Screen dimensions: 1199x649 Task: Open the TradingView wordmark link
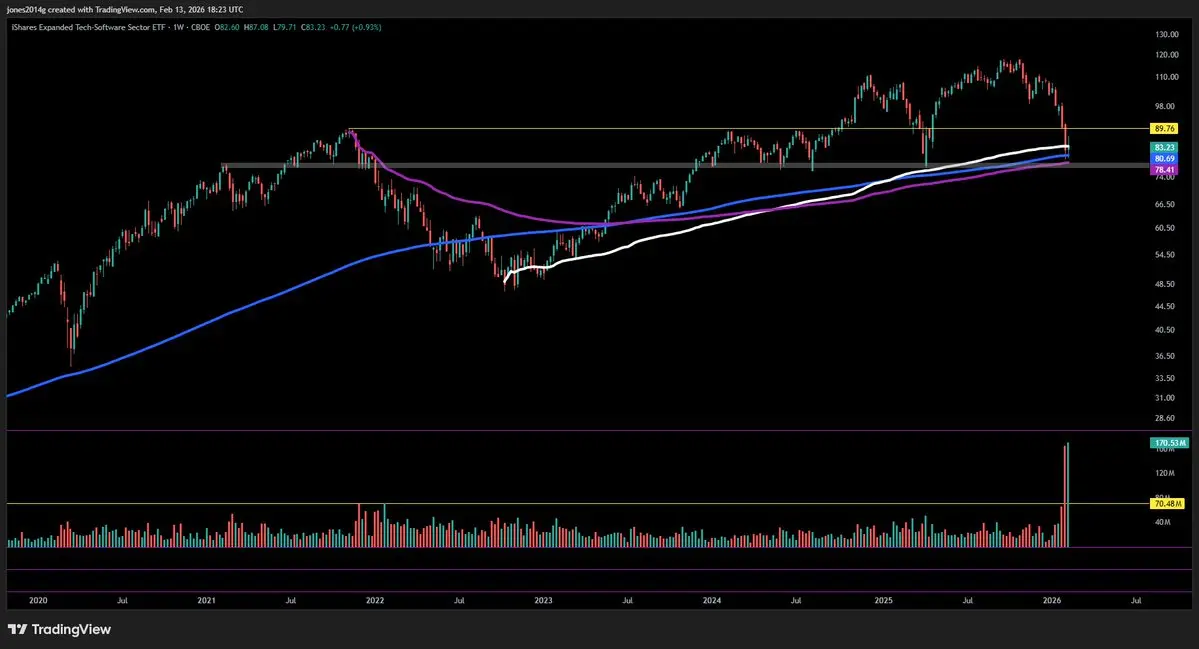pyautogui.click(x=71, y=629)
